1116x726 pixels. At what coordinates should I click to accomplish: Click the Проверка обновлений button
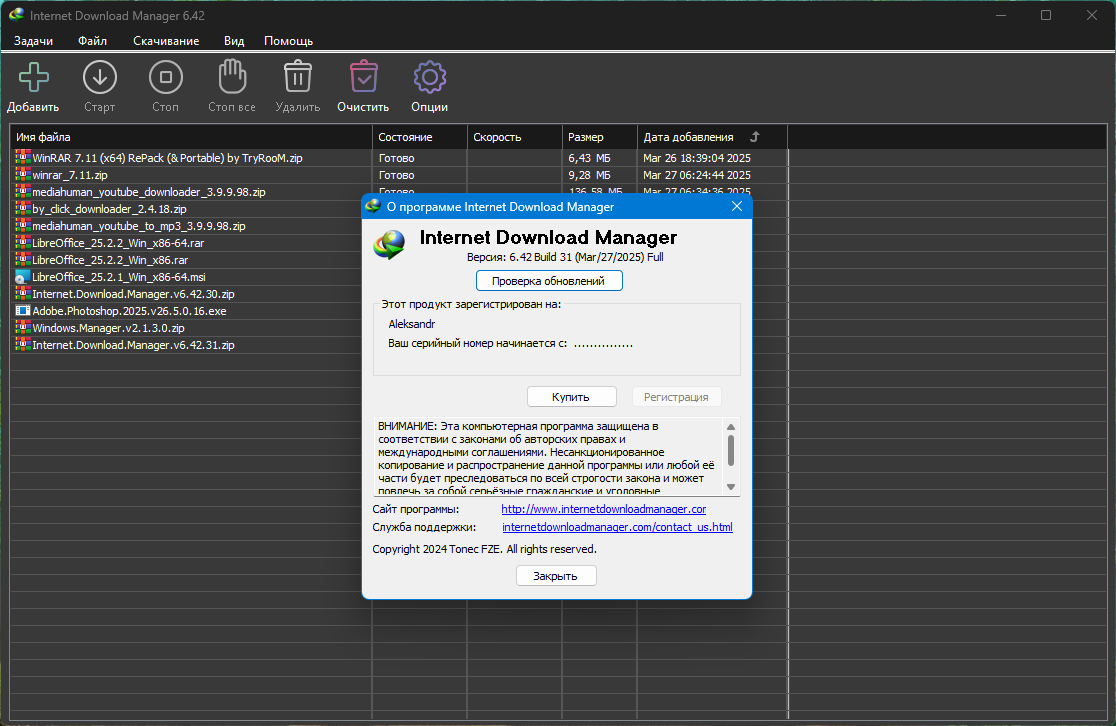pyautogui.click(x=549, y=280)
